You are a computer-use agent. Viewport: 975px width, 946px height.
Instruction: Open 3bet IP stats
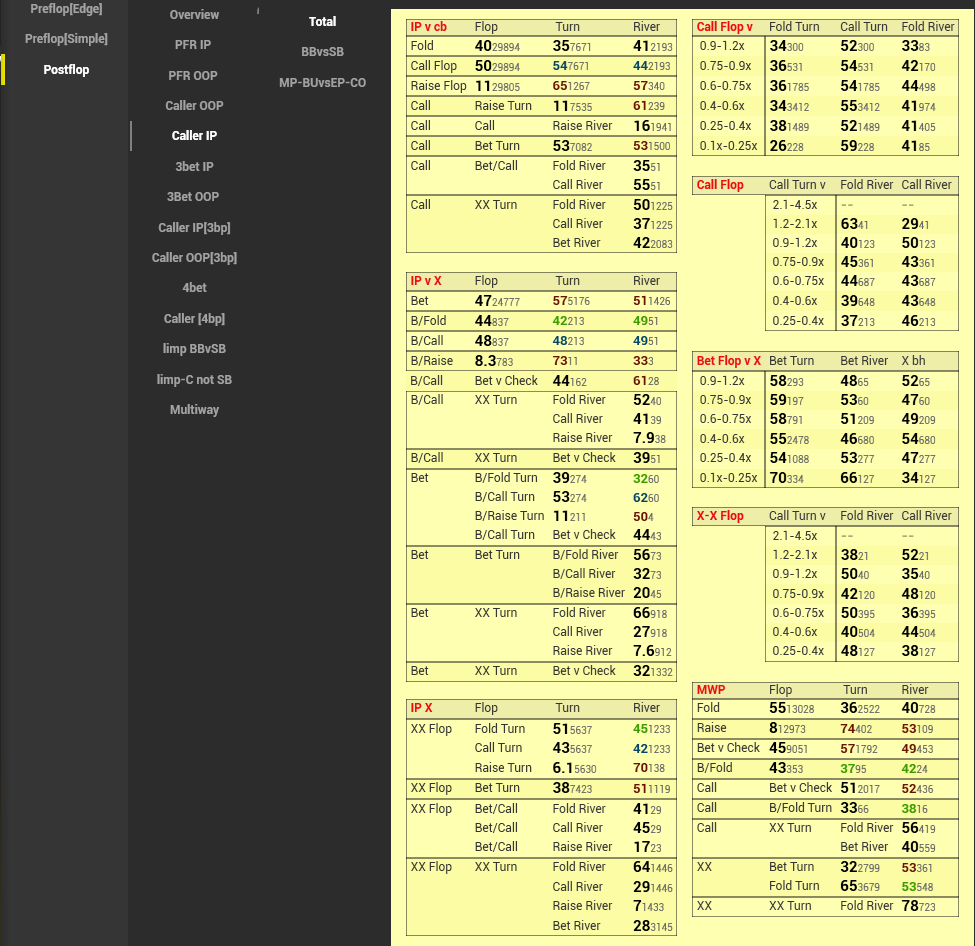[194, 167]
